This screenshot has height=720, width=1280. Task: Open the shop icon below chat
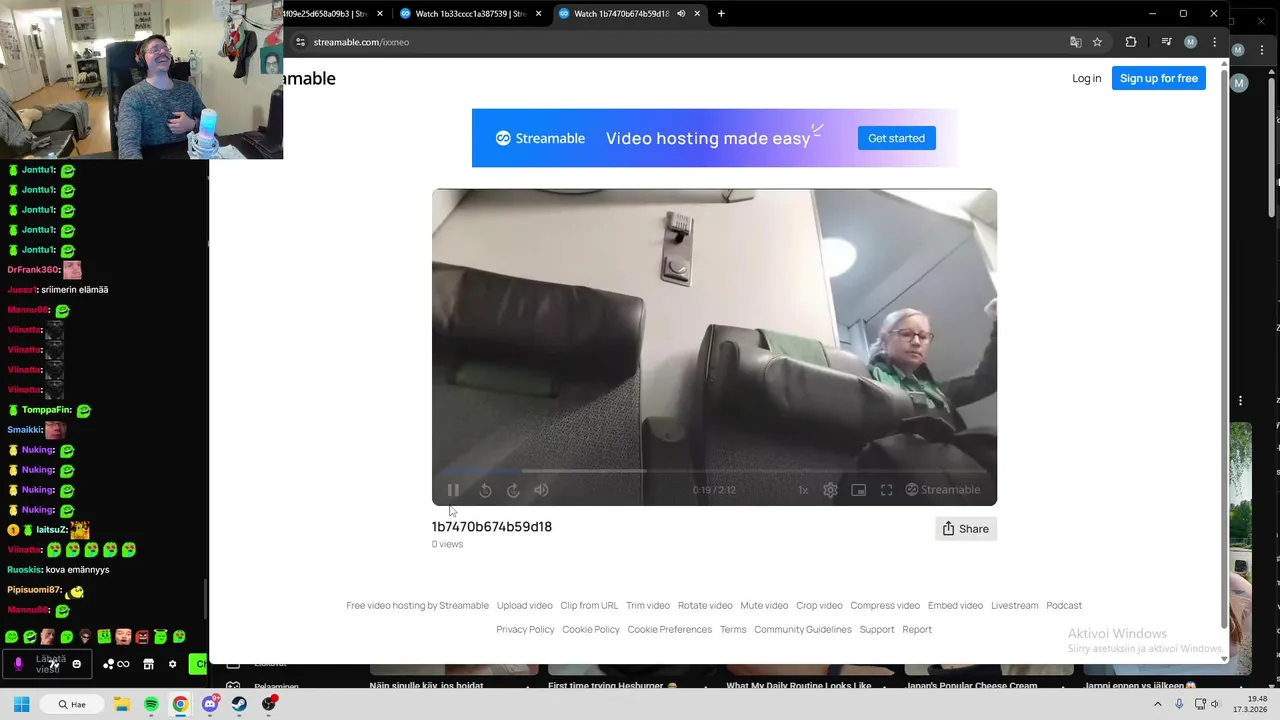pyautogui.click(x=148, y=664)
